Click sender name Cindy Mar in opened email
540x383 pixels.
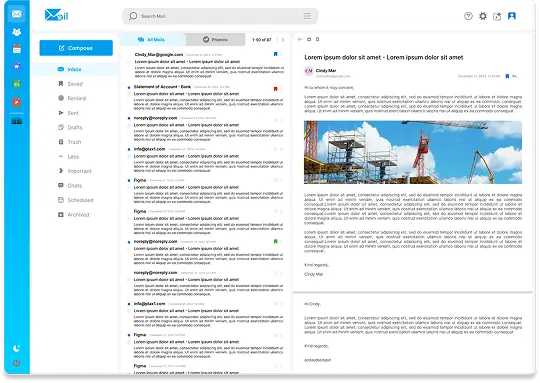click(326, 70)
